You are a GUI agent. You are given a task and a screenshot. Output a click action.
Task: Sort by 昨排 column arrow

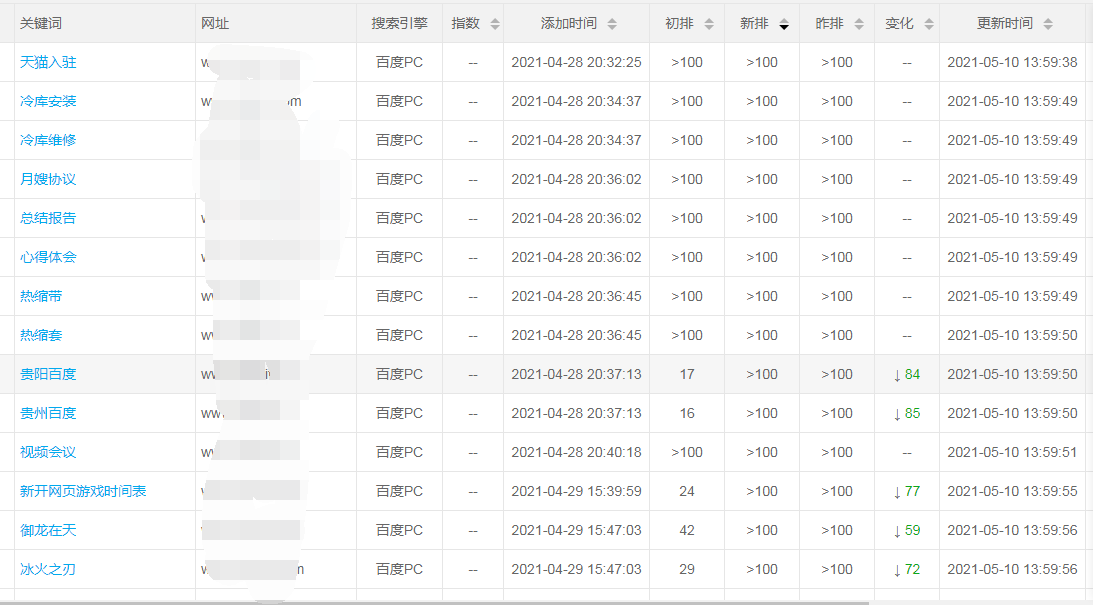859,24
